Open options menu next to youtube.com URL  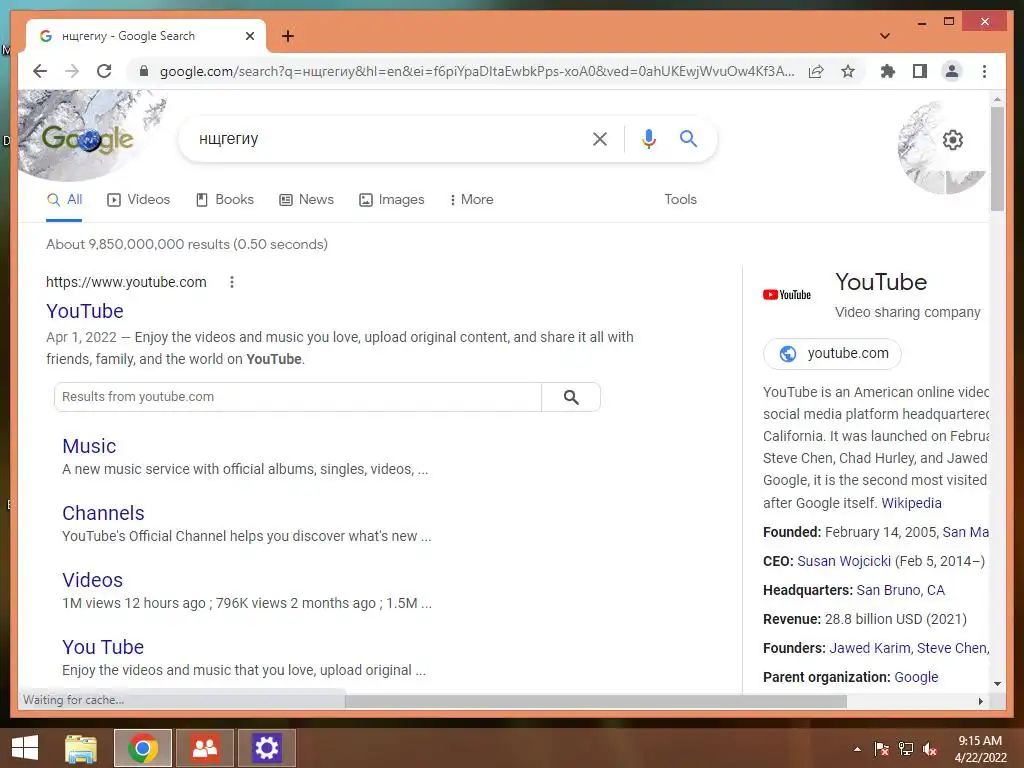pos(232,282)
